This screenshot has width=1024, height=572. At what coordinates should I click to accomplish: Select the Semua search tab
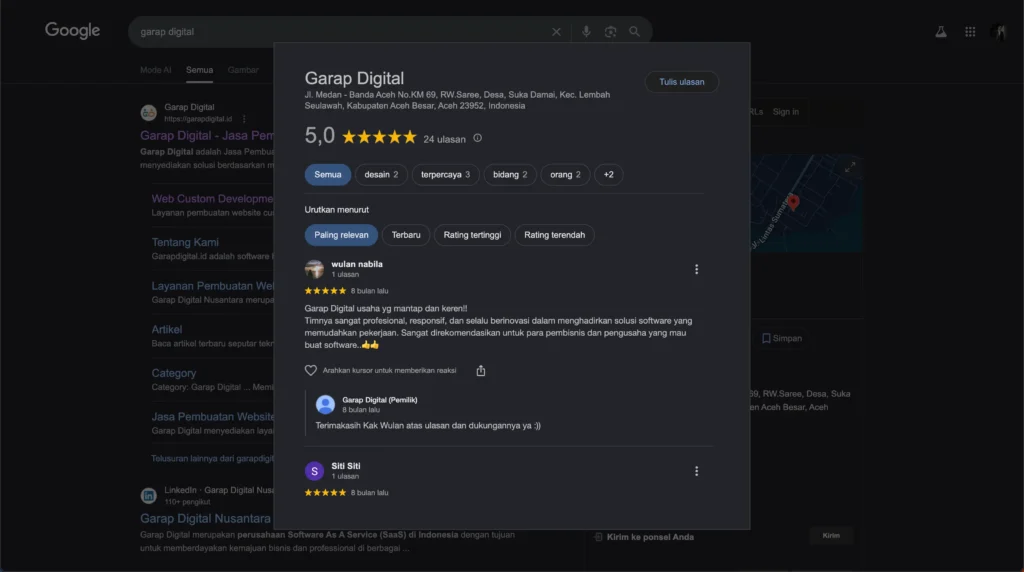click(x=199, y=70)
